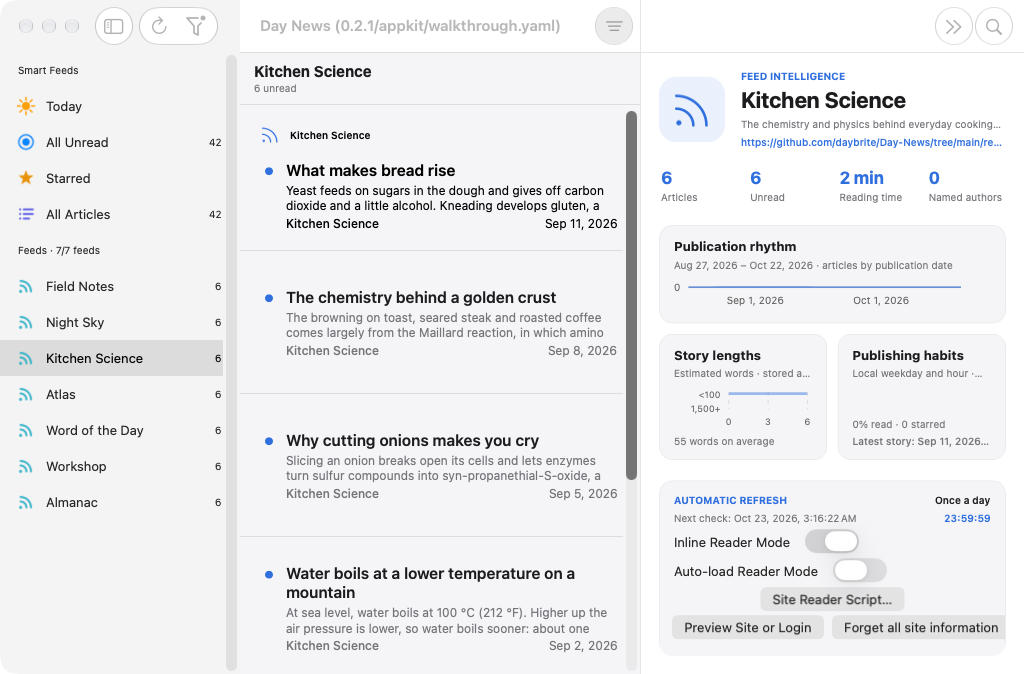
Task: Click the Today sun icon
Action: [26, 106]
